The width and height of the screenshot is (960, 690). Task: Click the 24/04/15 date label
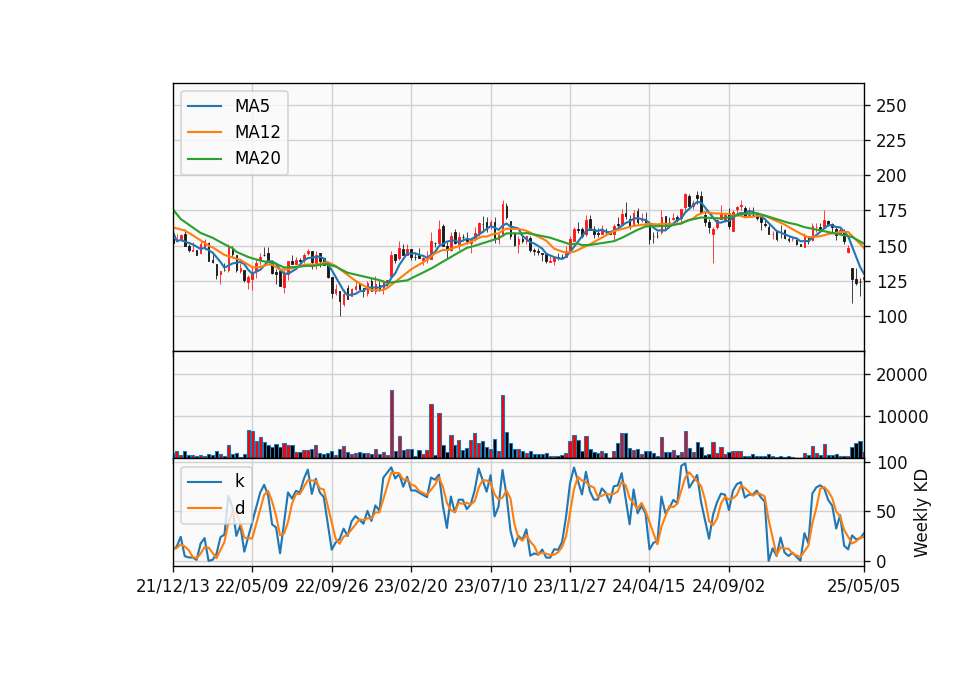point(649,586)
